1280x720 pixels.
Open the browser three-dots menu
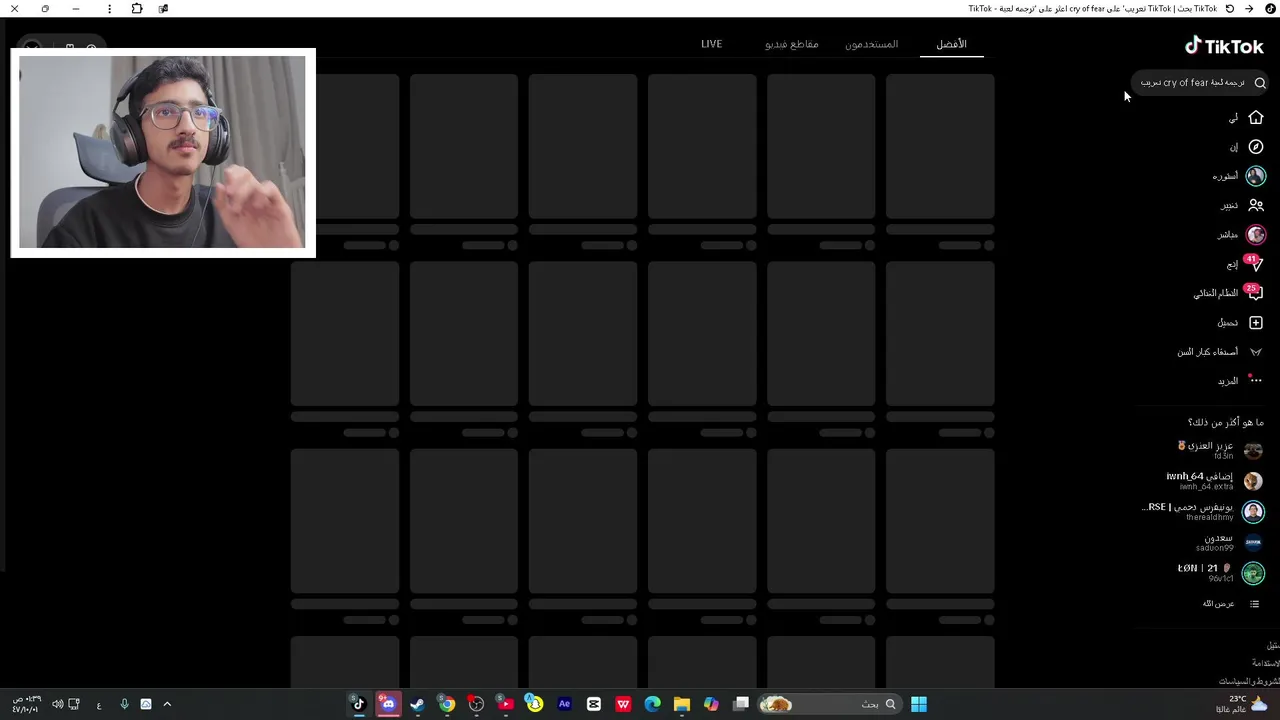point(109,8)
